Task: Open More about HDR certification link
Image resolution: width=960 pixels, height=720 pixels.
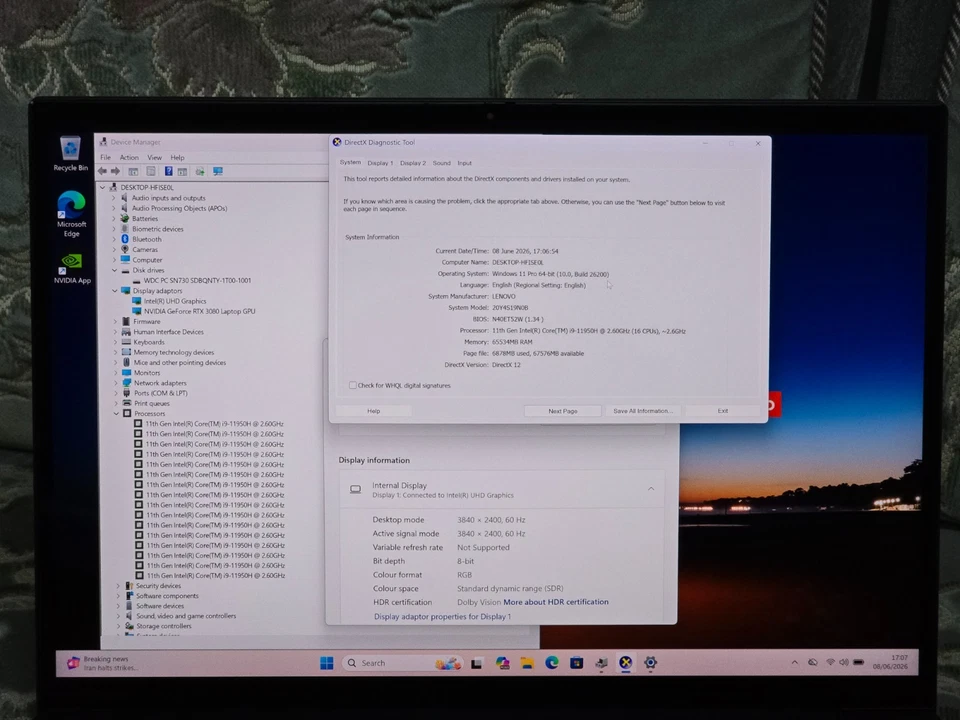Action: pyautogui.click(x=556, y=602)
